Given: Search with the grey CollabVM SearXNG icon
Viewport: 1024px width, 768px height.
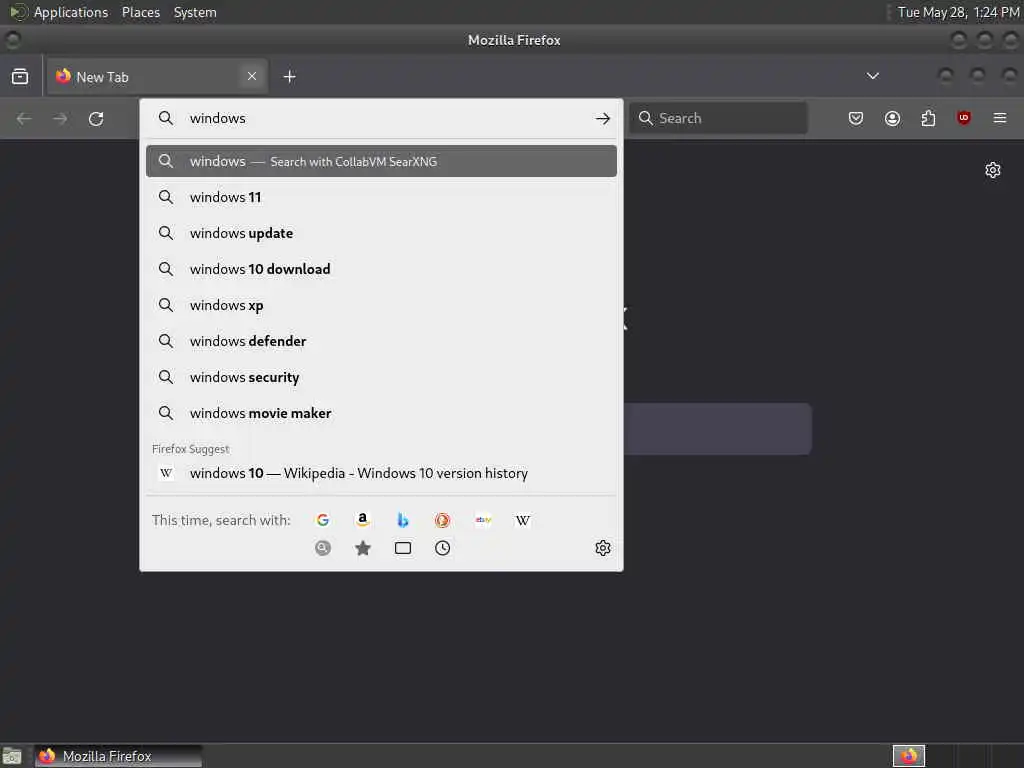Looking at the screenshot, I should [x=323, y=548].
